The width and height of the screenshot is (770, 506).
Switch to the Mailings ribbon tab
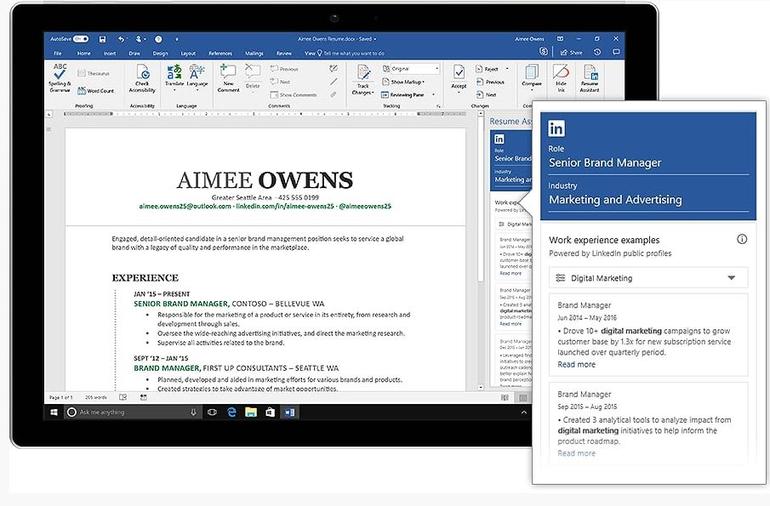pyautogui.click(x=254, y=53)
